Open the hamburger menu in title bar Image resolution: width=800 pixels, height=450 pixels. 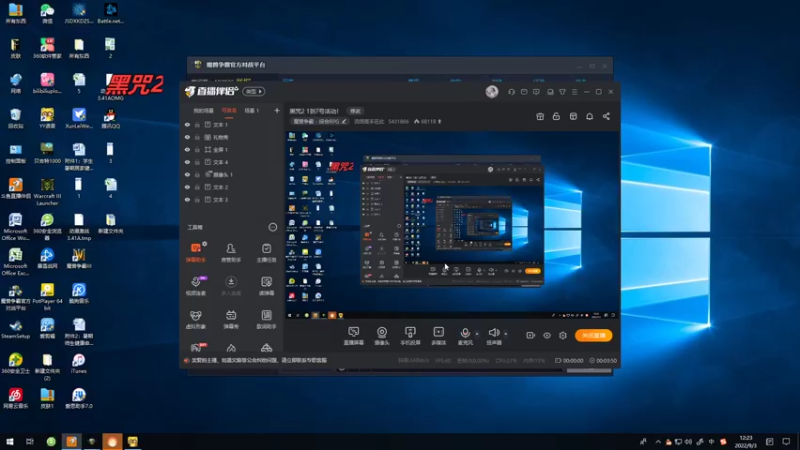click(574, 92)
